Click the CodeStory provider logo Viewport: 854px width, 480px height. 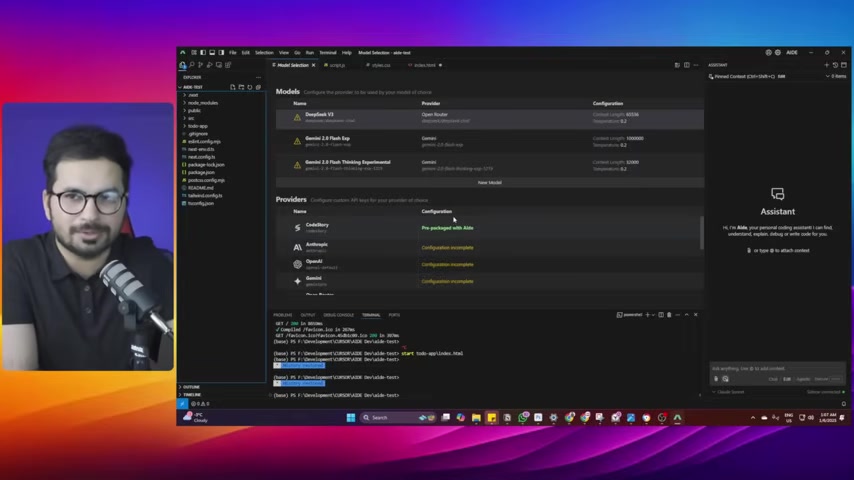pos(297,228)
